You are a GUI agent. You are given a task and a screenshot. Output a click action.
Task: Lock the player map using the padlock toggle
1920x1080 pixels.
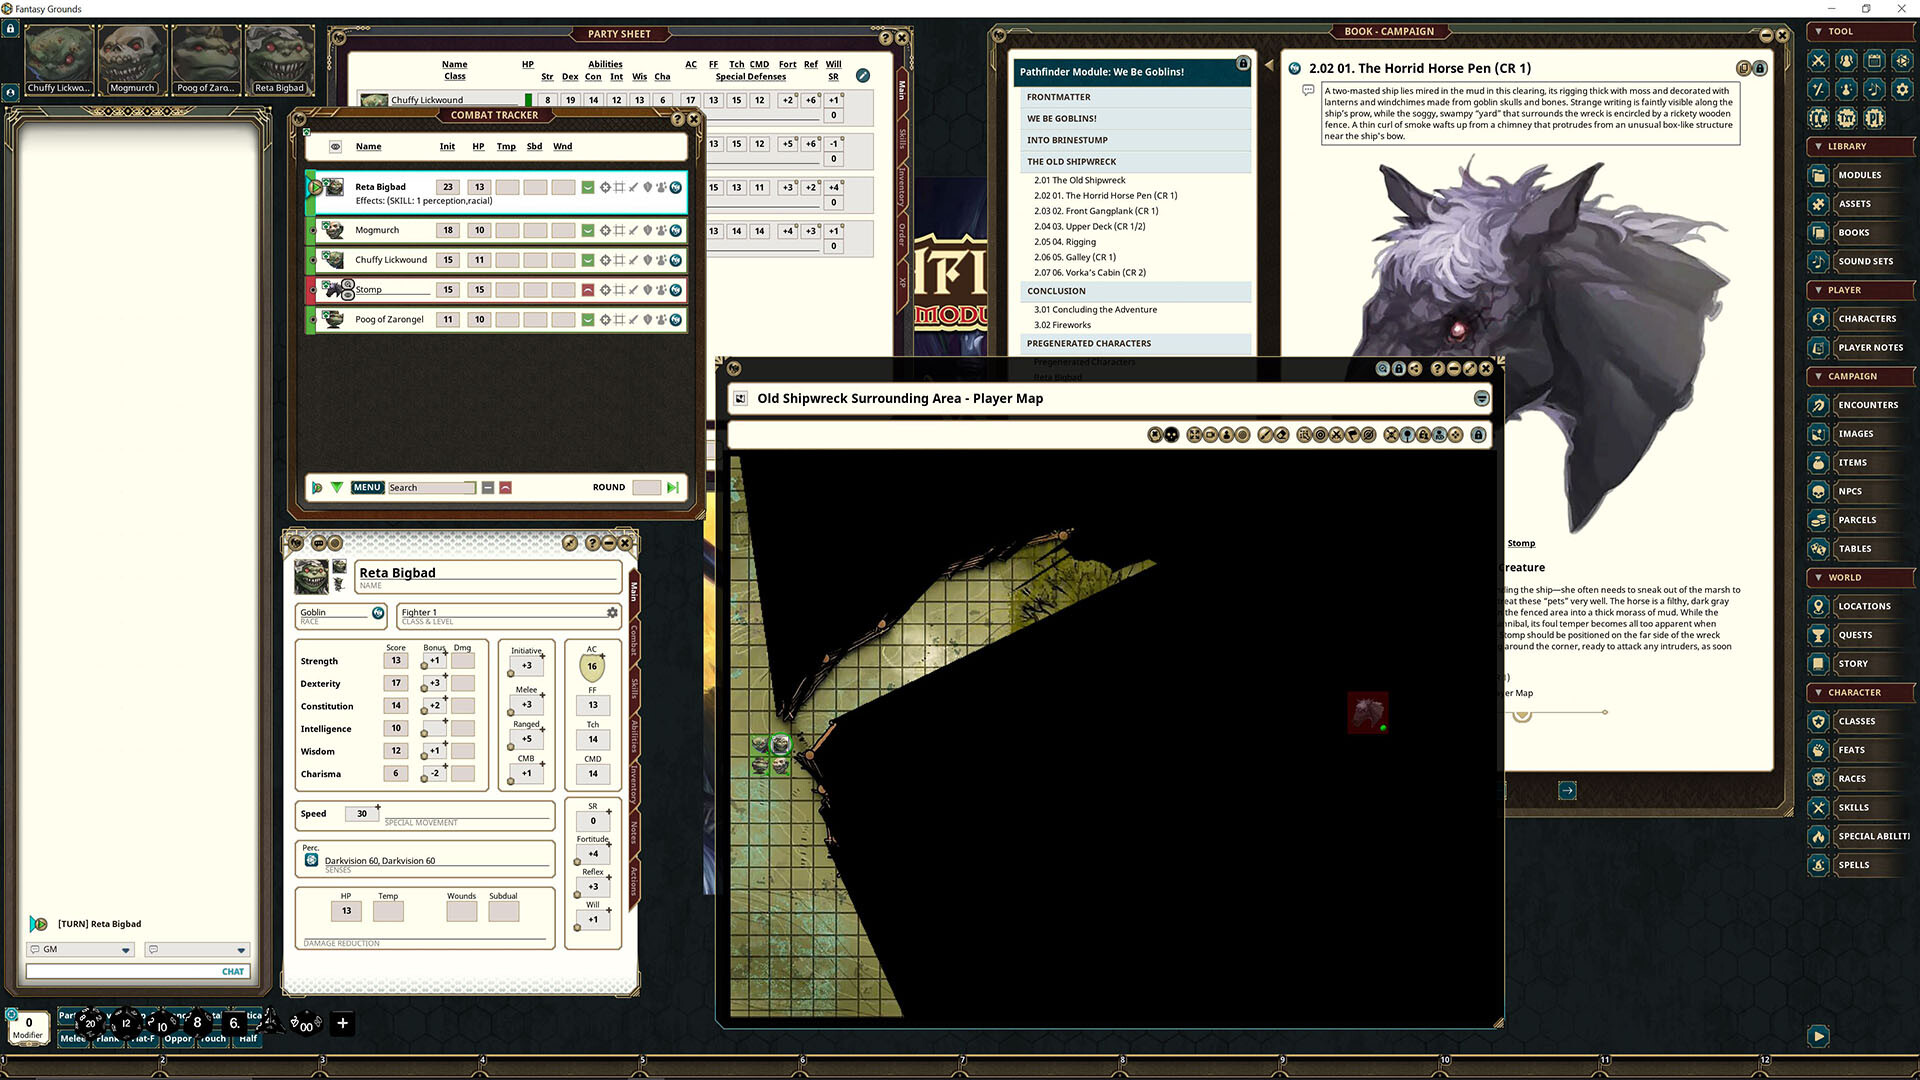pyautogui.click(x=1479, y=434)
